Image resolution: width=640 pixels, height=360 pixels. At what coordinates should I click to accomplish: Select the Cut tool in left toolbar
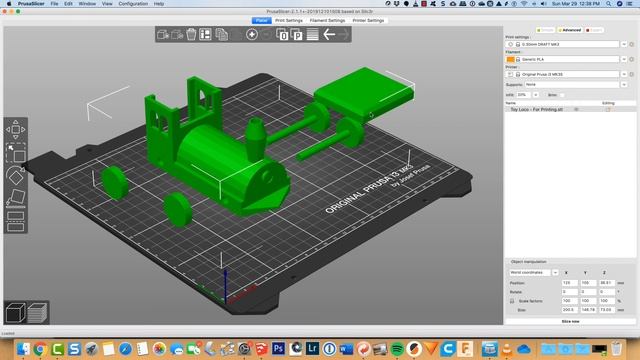coord(16,221)
